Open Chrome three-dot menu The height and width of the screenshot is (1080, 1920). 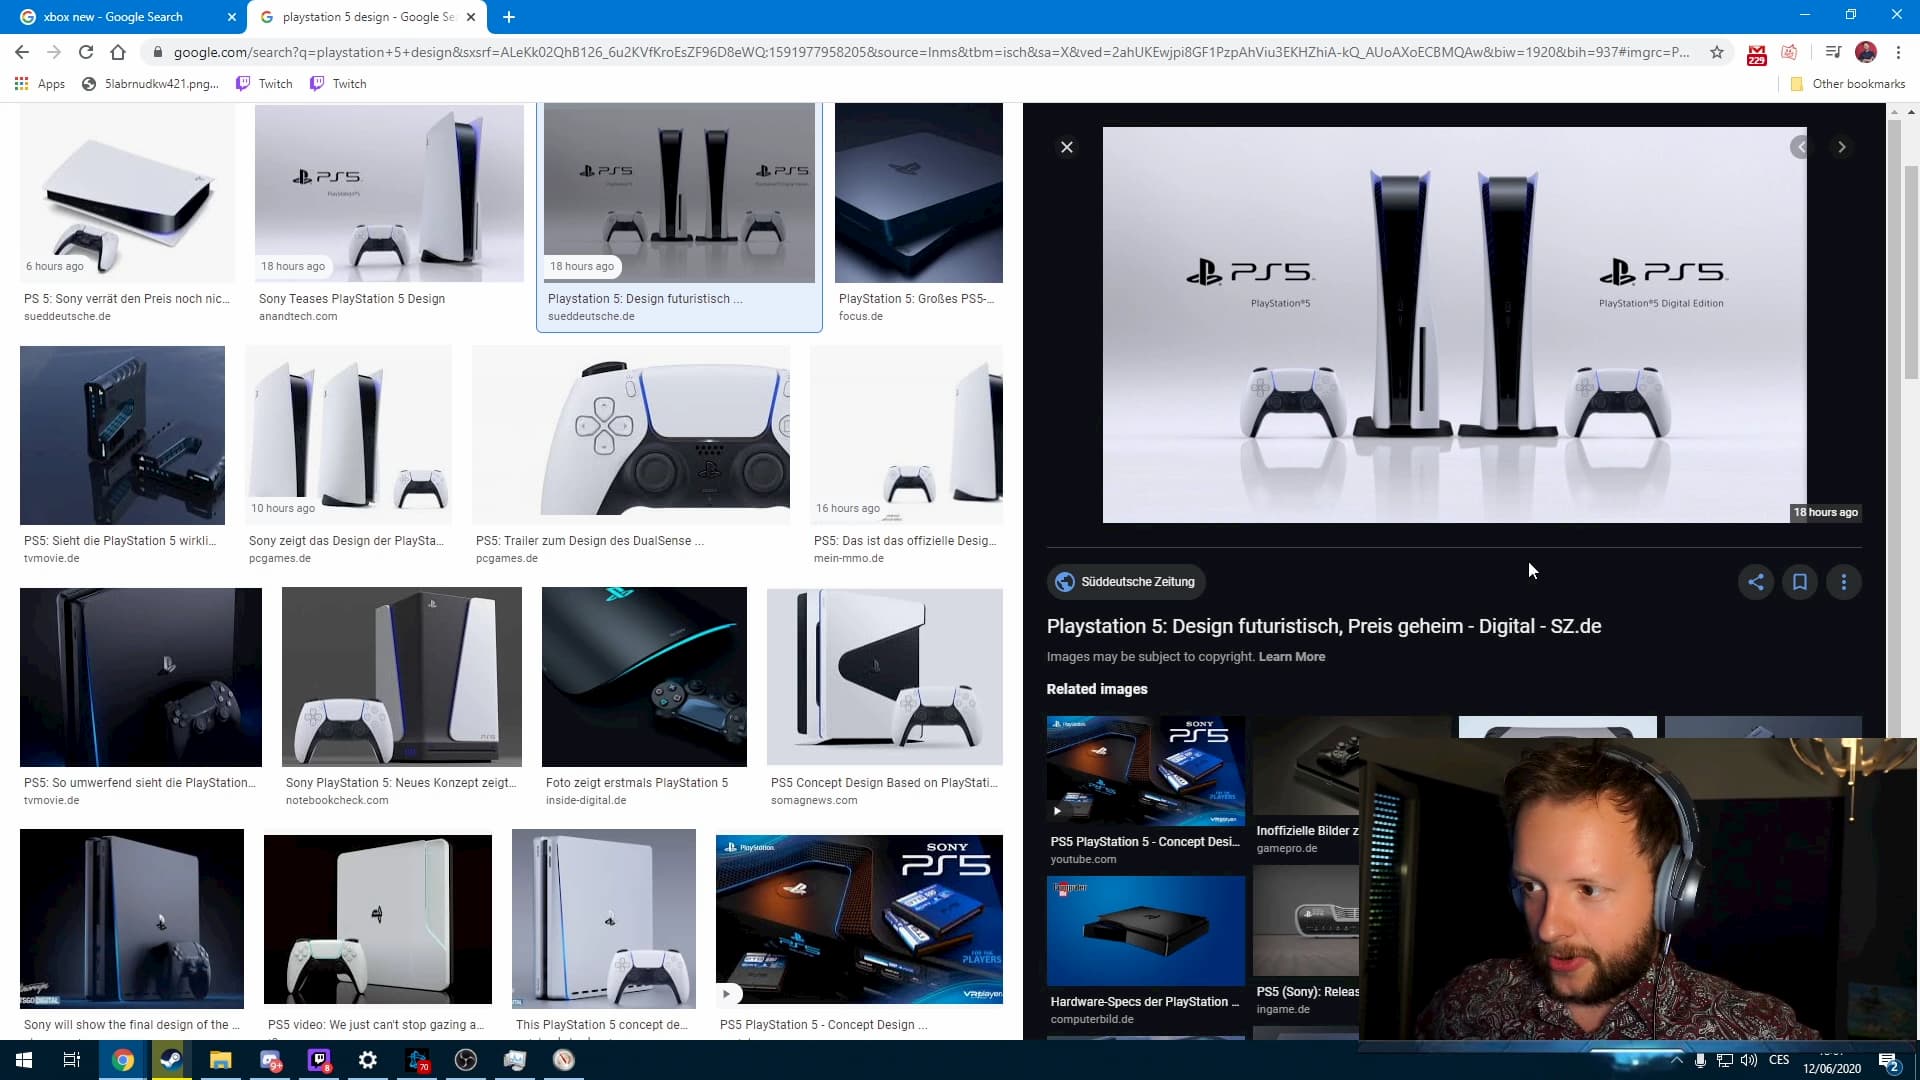point(1898,52)
